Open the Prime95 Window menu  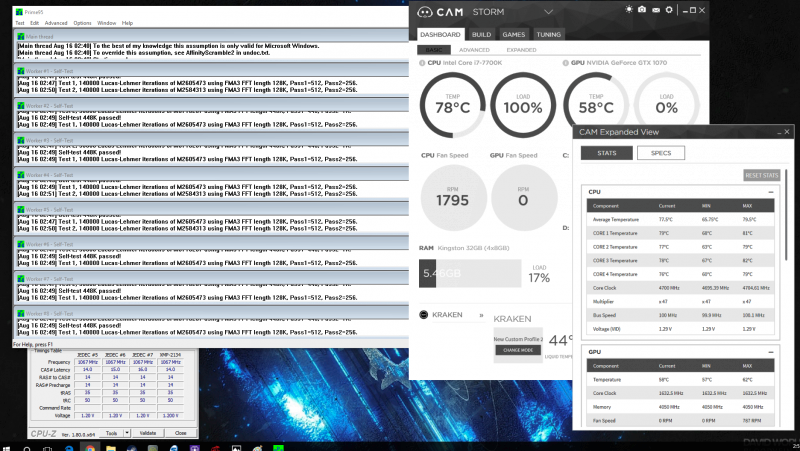pos(106,23)
